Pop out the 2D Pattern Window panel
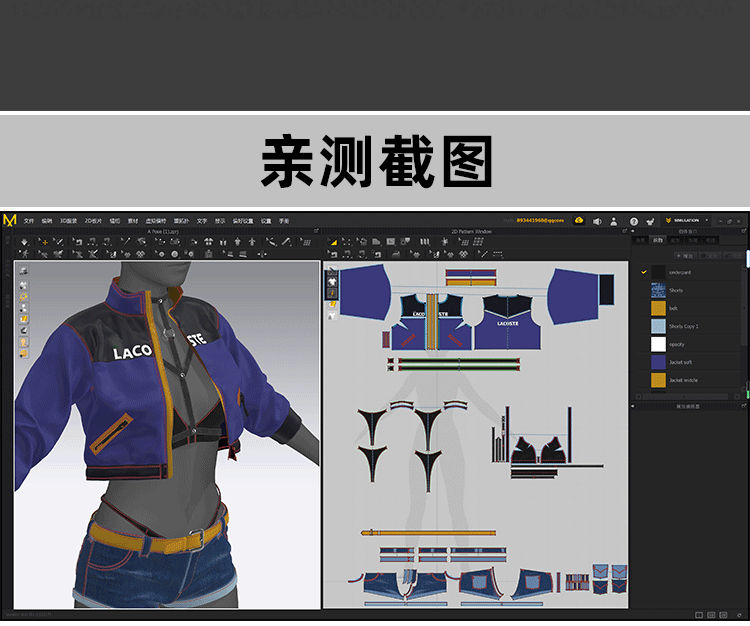The image size is (750, 626). pos(626,231)
